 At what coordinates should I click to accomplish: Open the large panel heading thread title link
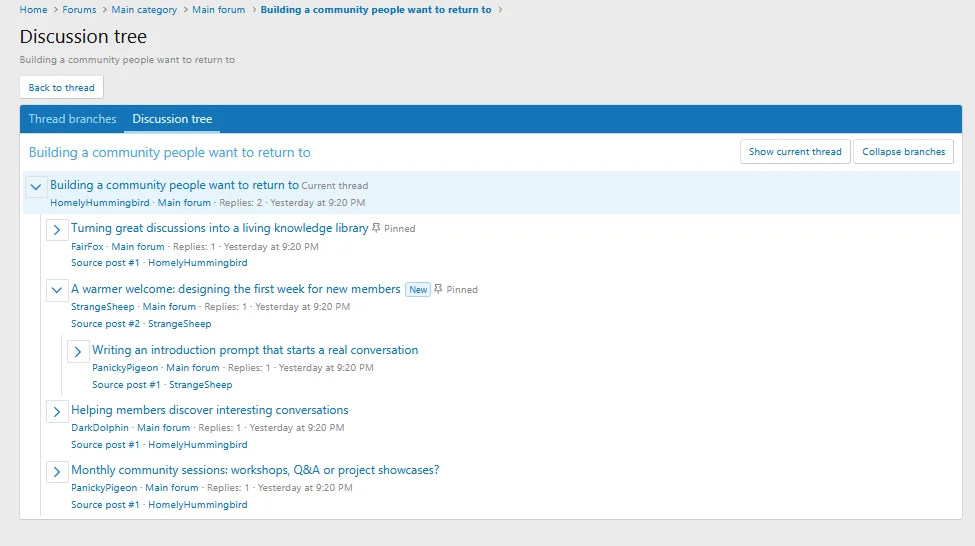click(170, 152)
